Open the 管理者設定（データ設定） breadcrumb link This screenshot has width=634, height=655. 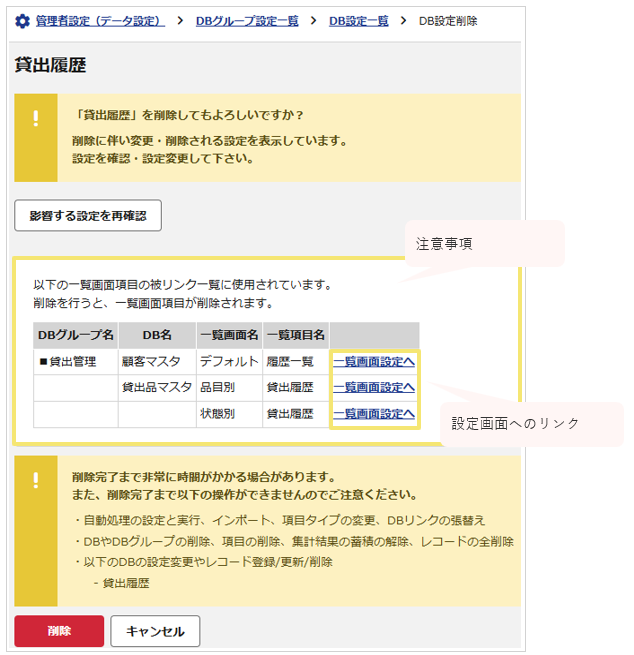pos(100,21)
